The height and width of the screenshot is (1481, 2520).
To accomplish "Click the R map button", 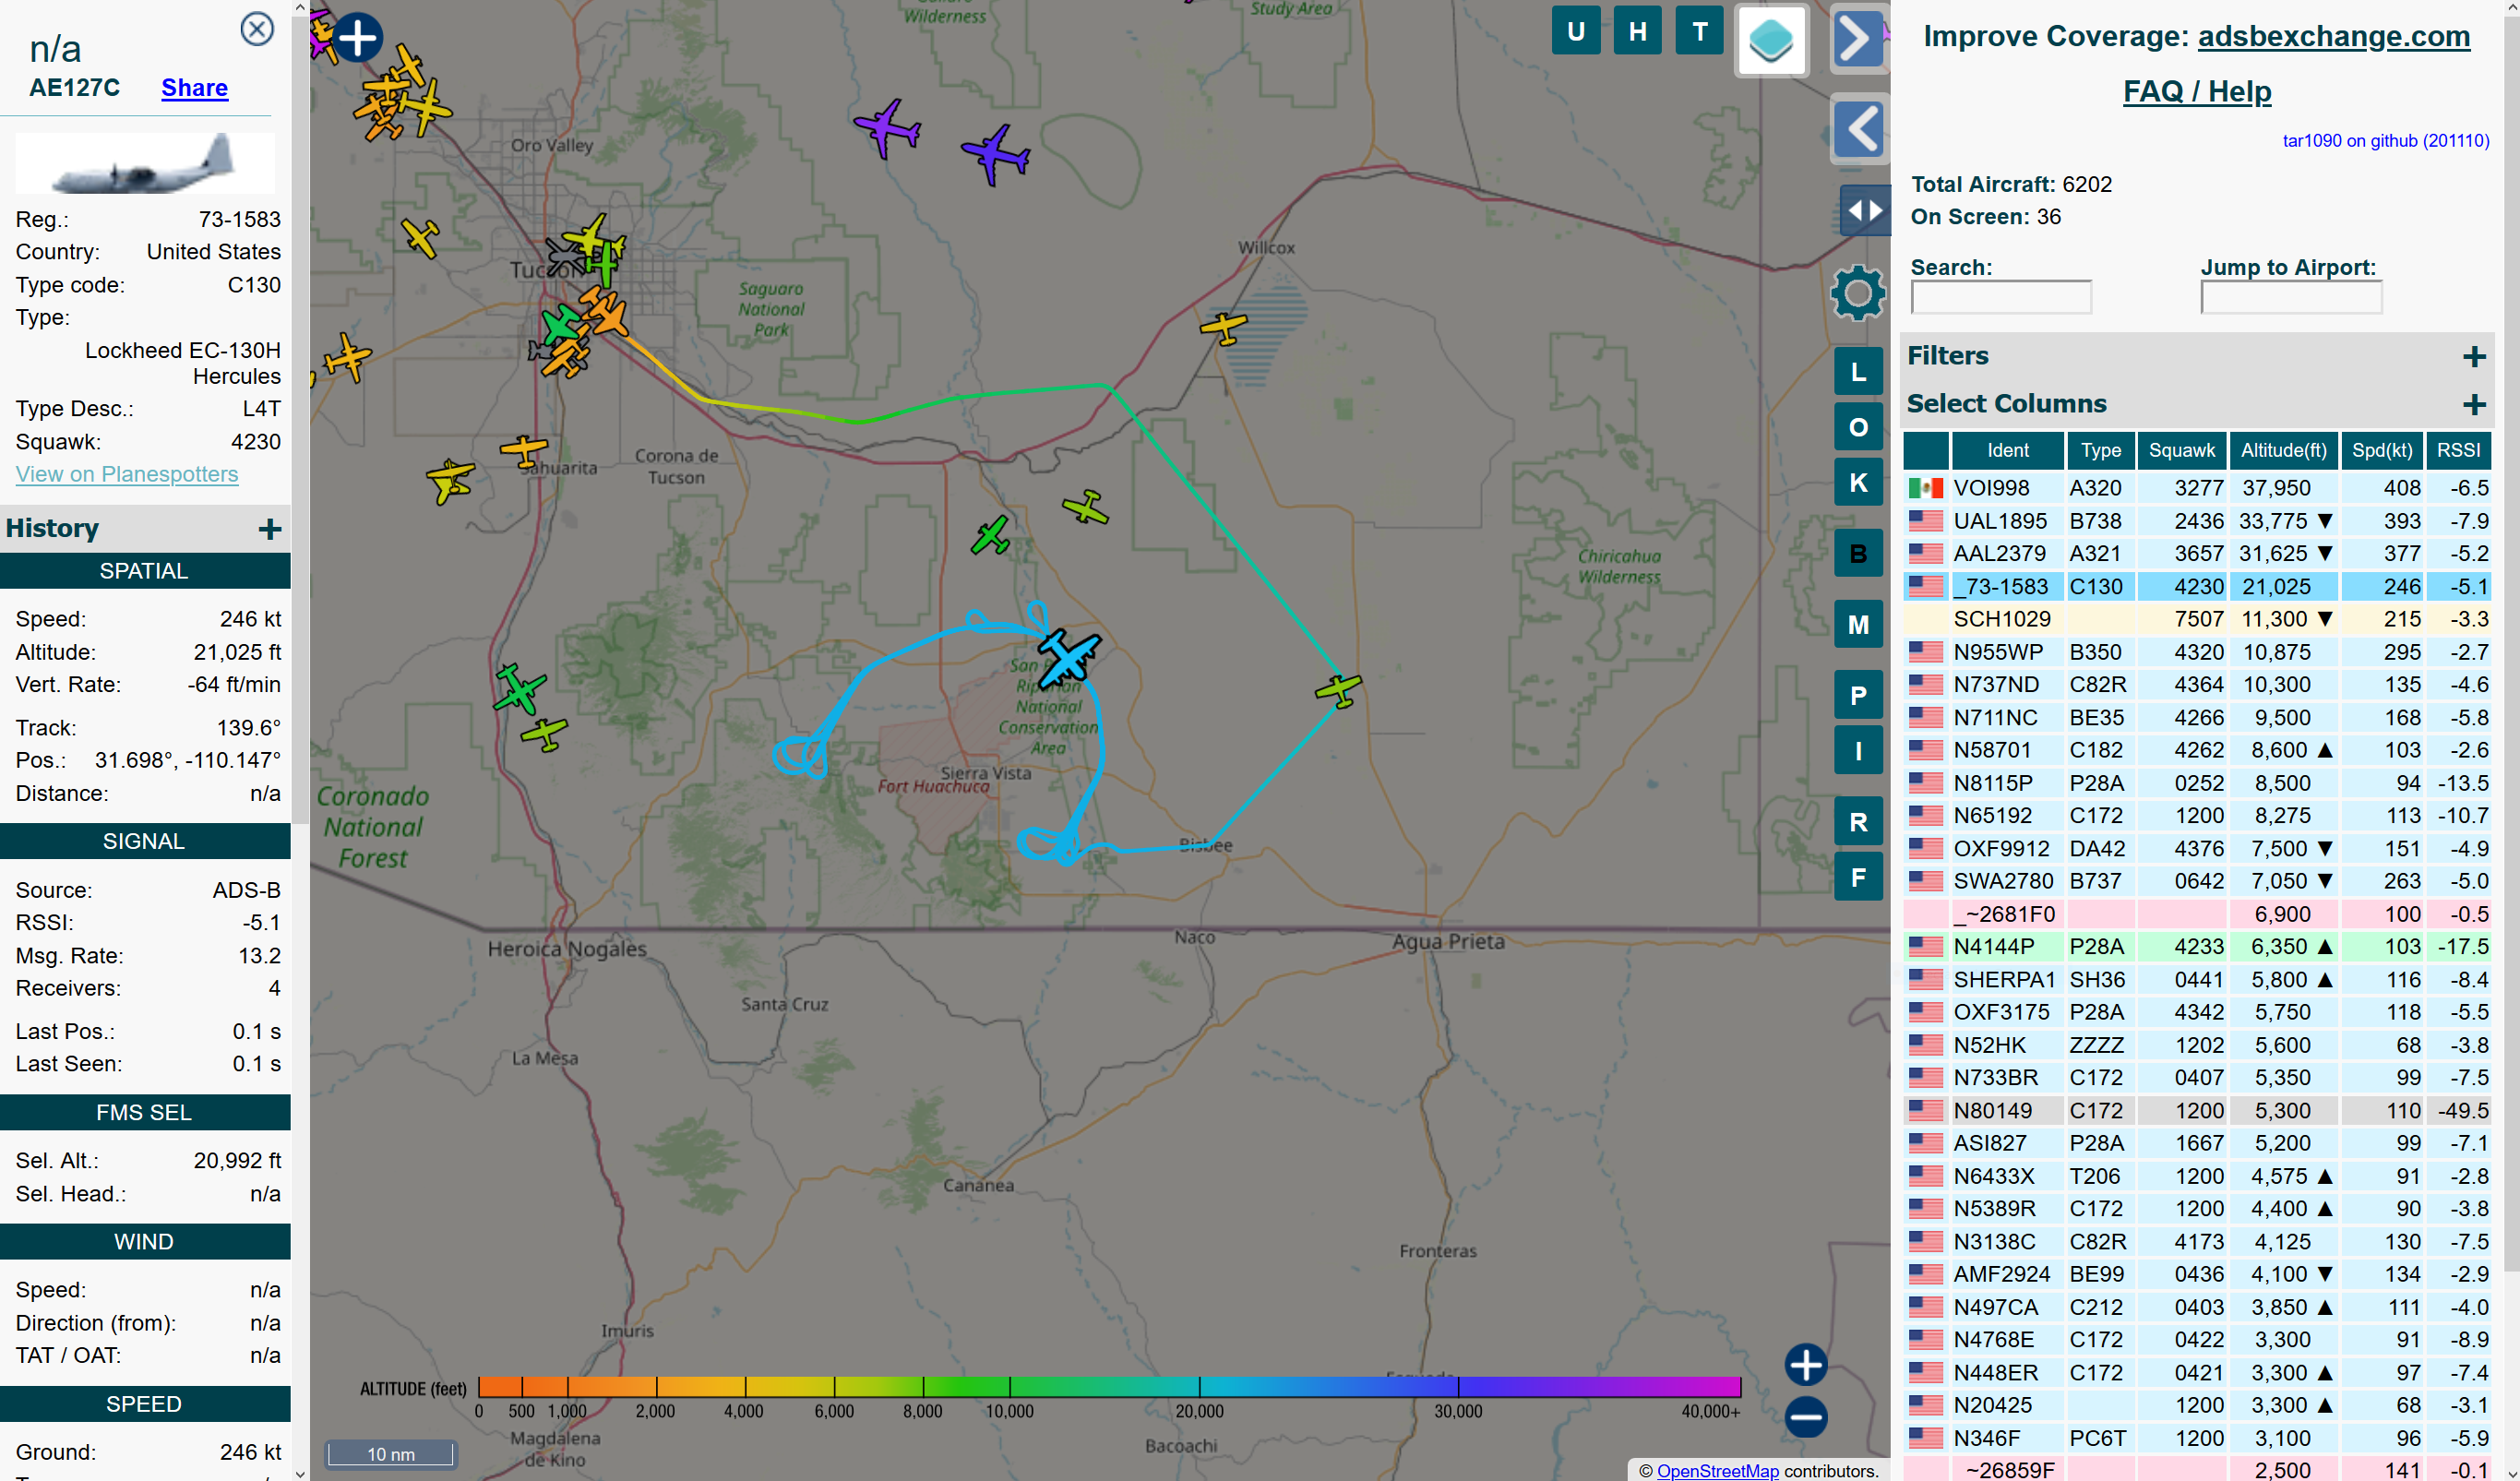I will coord(1858,822).
